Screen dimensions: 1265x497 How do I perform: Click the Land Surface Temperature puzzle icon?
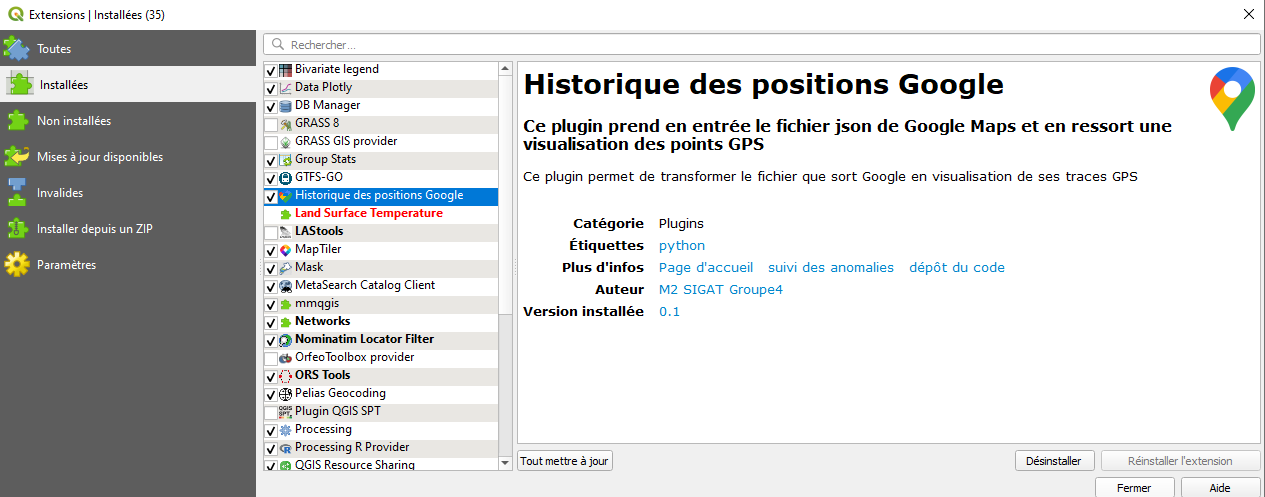tap(285, 214)
